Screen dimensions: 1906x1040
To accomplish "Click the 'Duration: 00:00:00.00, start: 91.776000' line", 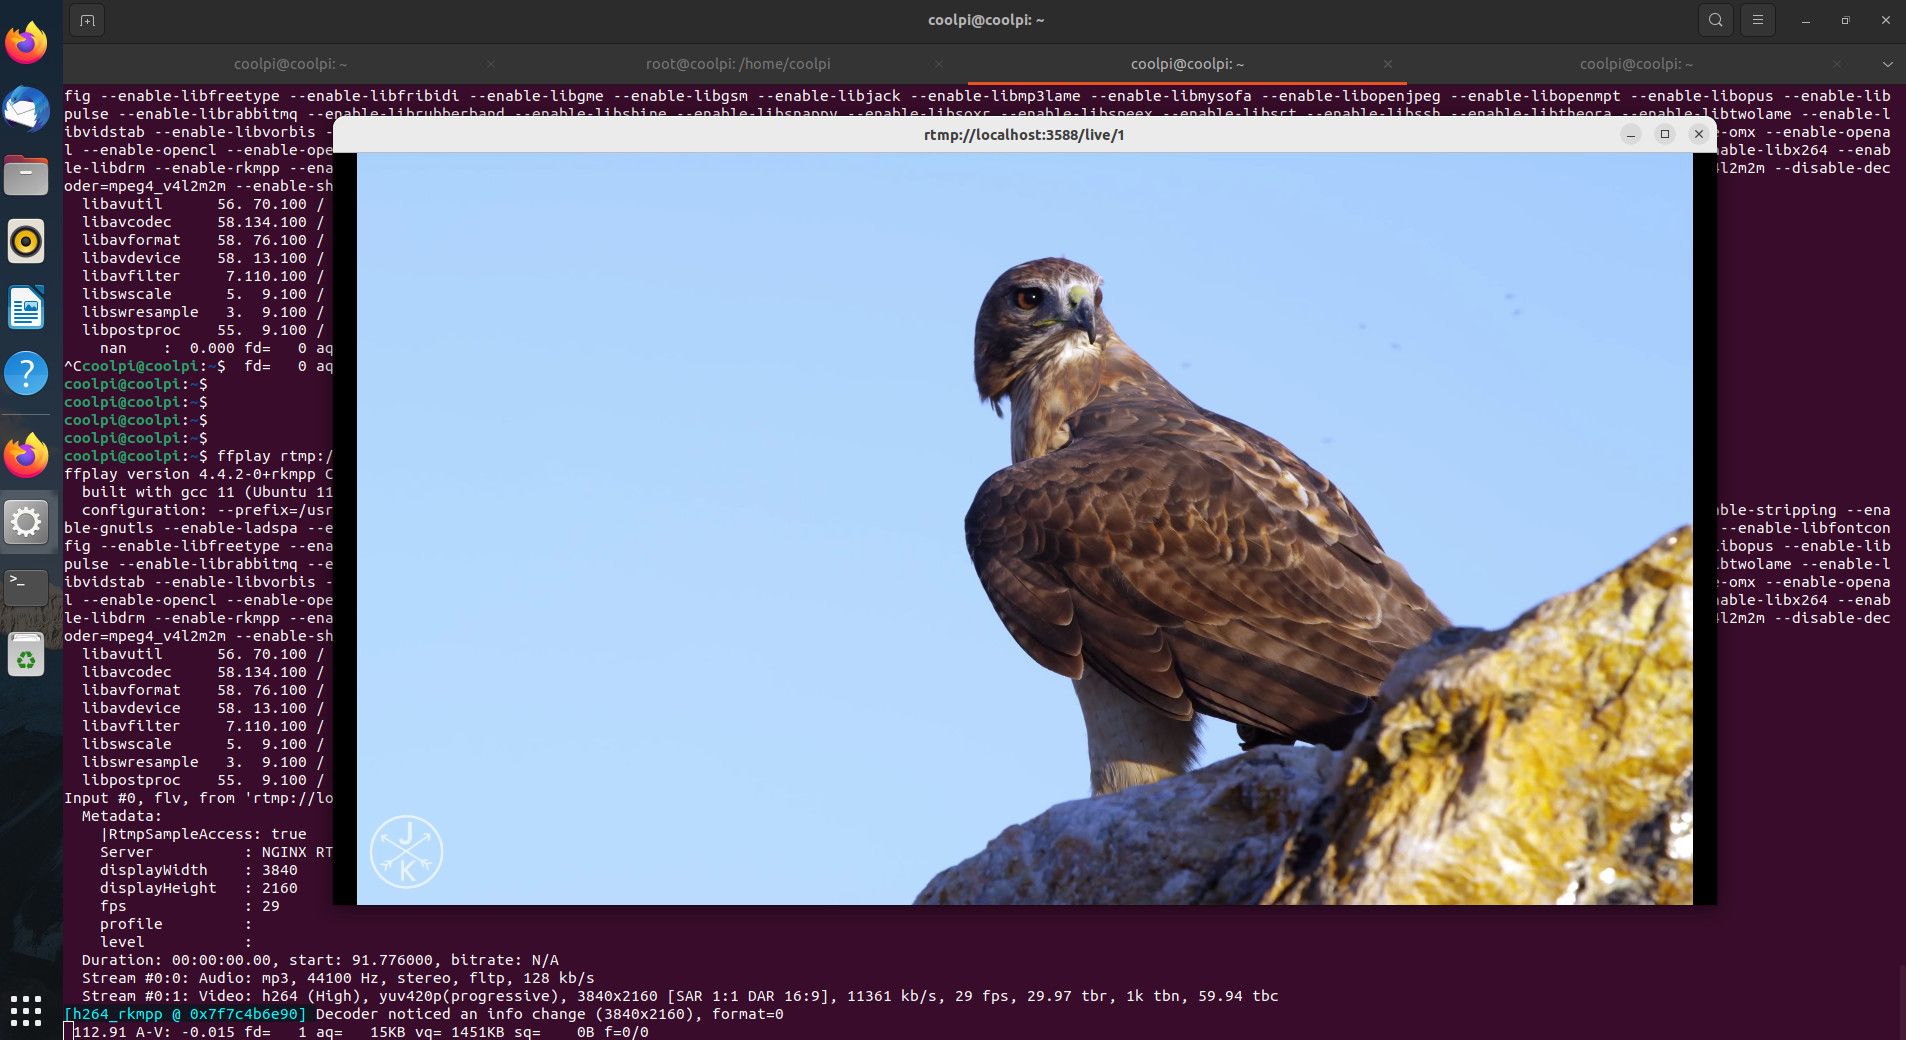I will pyautogui.click(x=320, y=960).
